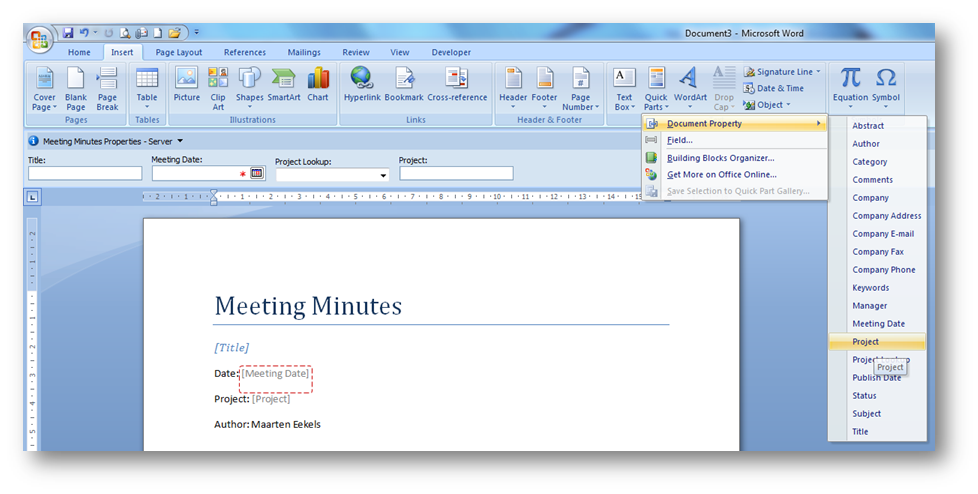Viewport: 978px width, 494px height.
Task: Insert a Chart
Action: tap(317, 84)
